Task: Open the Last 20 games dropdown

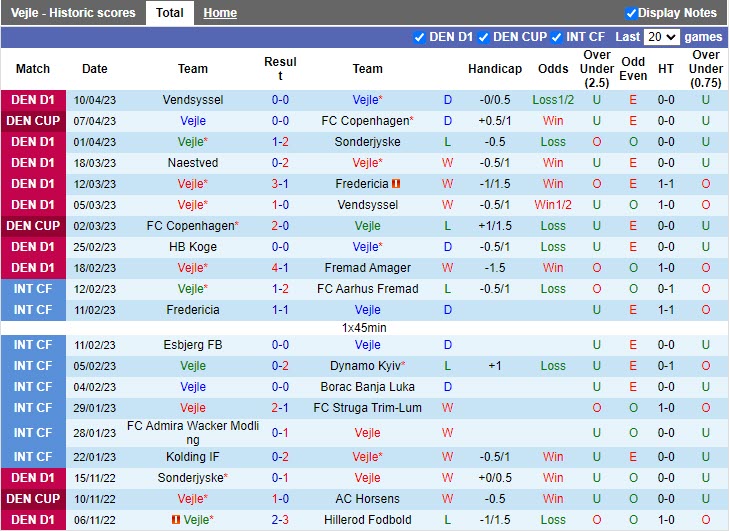Action: coord(662,37)
